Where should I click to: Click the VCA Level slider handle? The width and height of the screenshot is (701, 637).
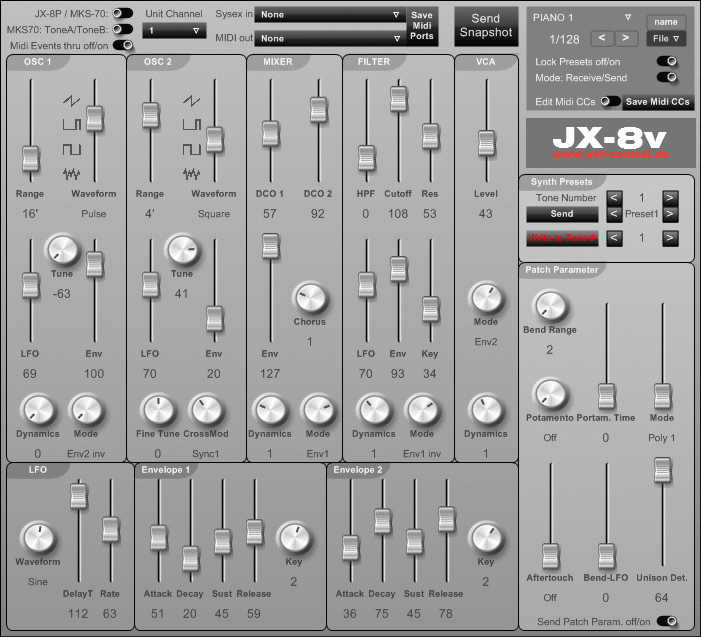point(486,143)
